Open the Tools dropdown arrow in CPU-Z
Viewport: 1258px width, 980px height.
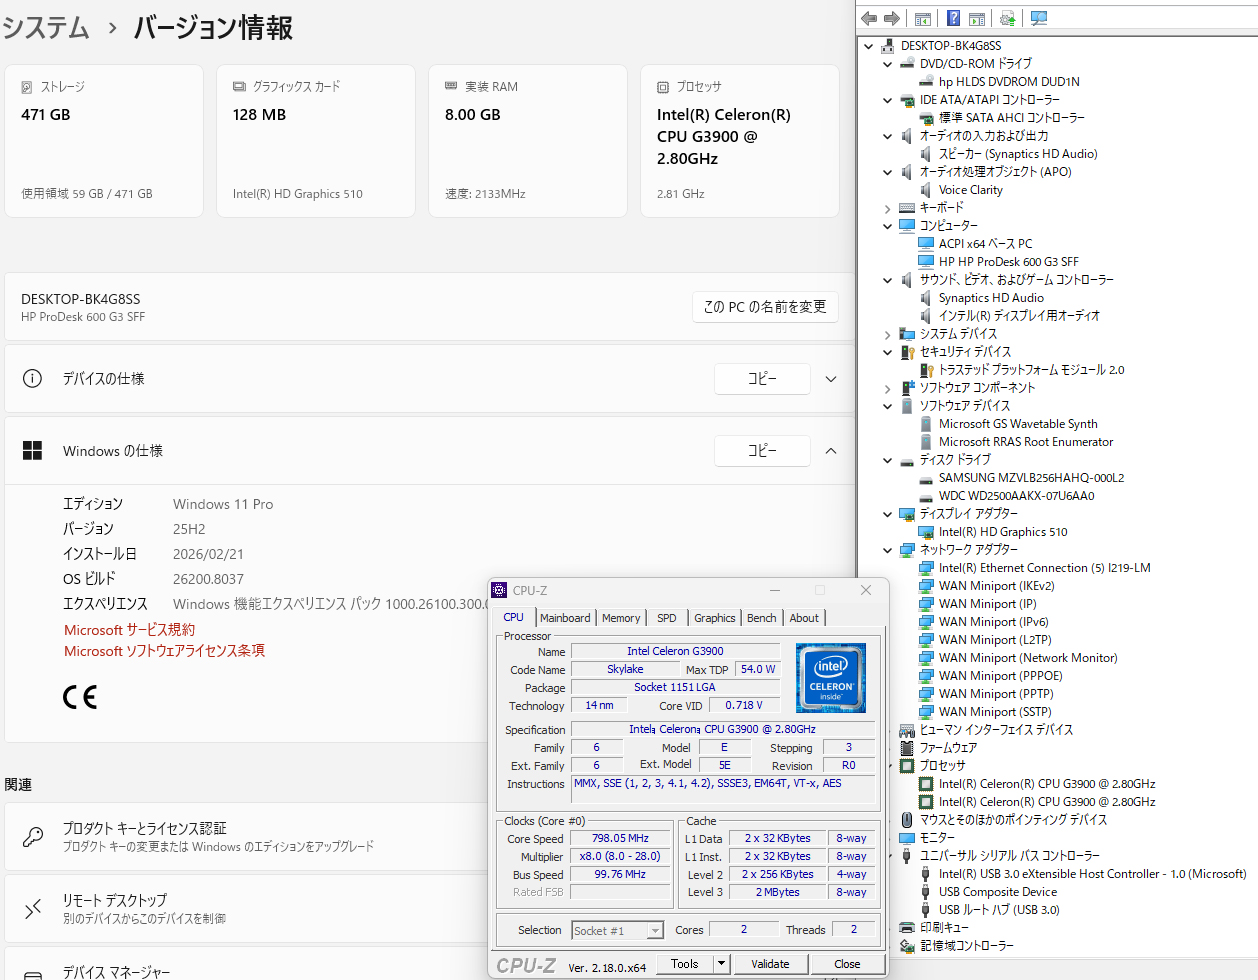(721, 964)
